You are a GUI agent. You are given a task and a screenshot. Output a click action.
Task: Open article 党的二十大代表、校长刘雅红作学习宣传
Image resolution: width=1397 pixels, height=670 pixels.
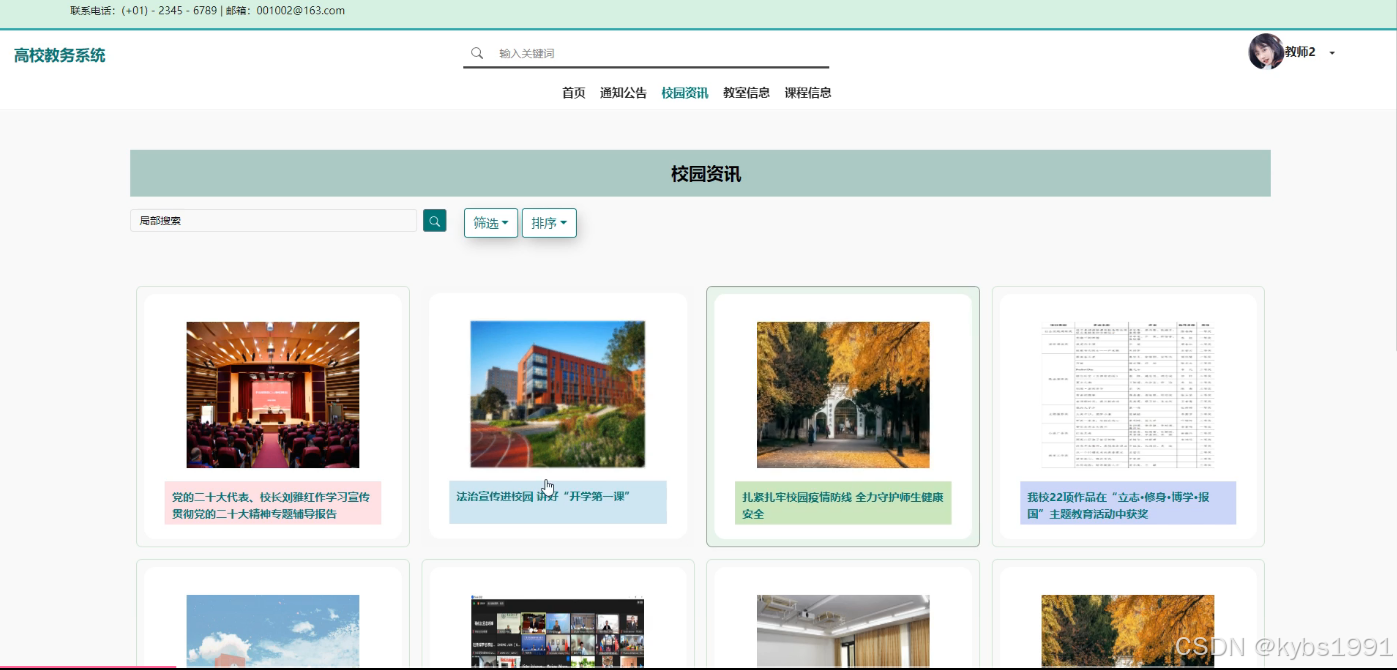273,505
